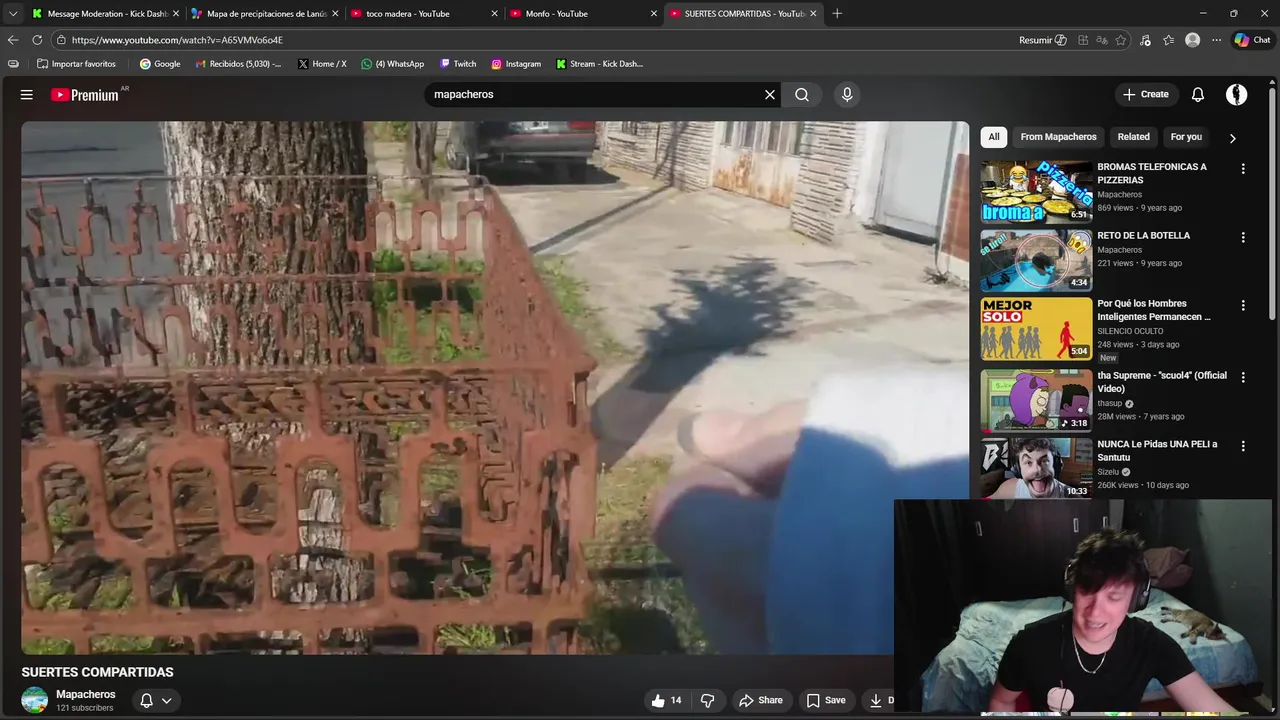Open the Instagram bookmark
The width and height of the screenshot is (1280, 720).
coord(516,64)
